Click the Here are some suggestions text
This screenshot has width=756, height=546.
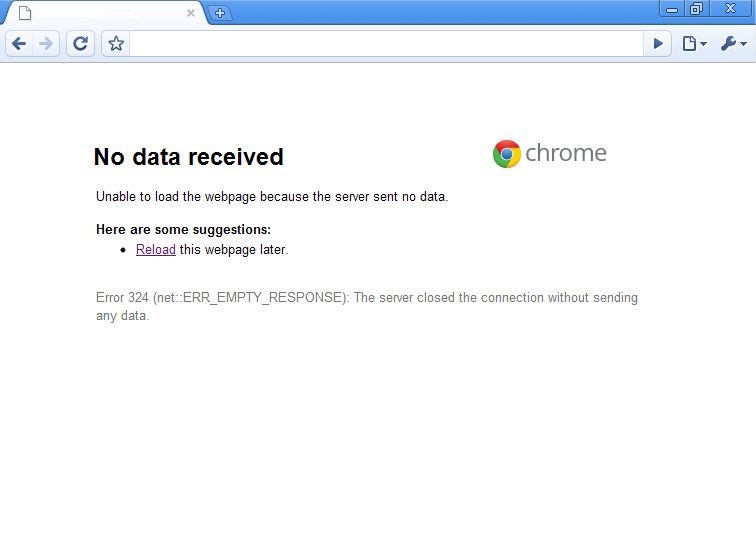(183, 230)
